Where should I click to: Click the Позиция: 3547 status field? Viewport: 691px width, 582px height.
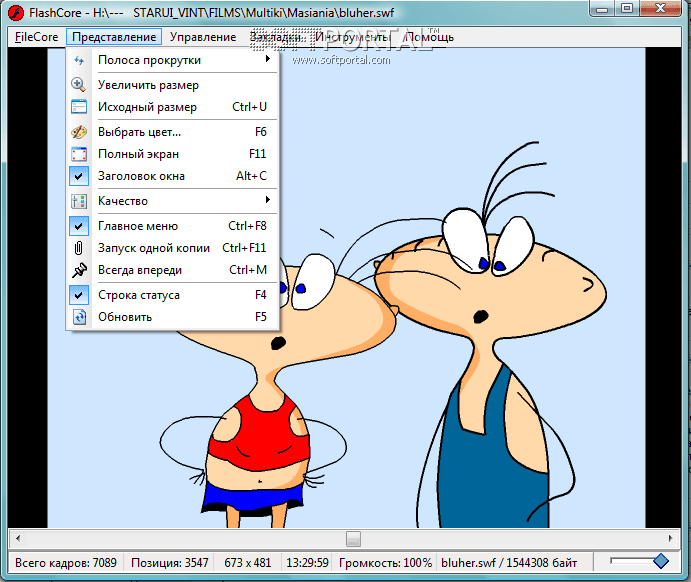click(170, 563)
